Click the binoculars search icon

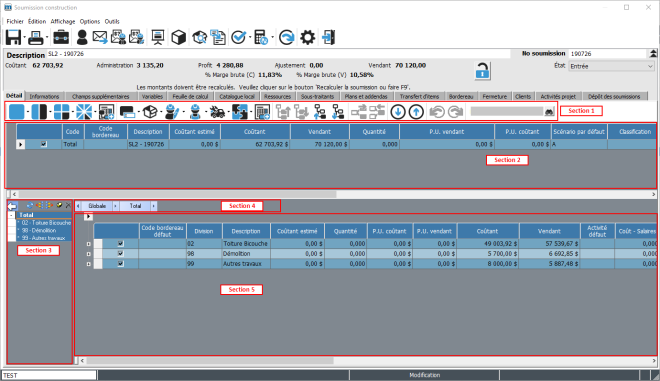coord(549,112)
